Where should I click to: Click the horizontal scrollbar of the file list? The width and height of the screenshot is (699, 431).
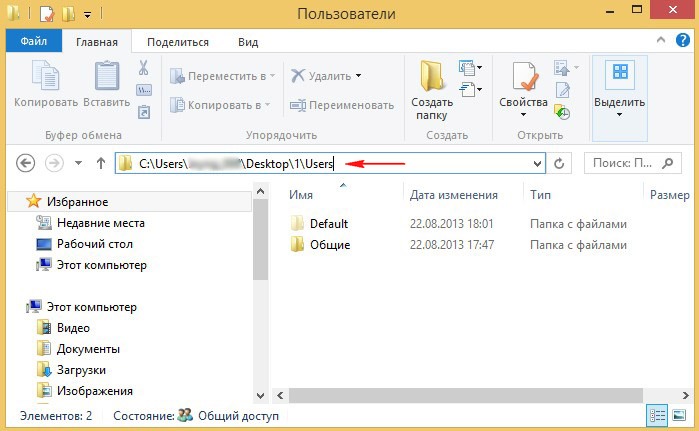tap(470, 395)
